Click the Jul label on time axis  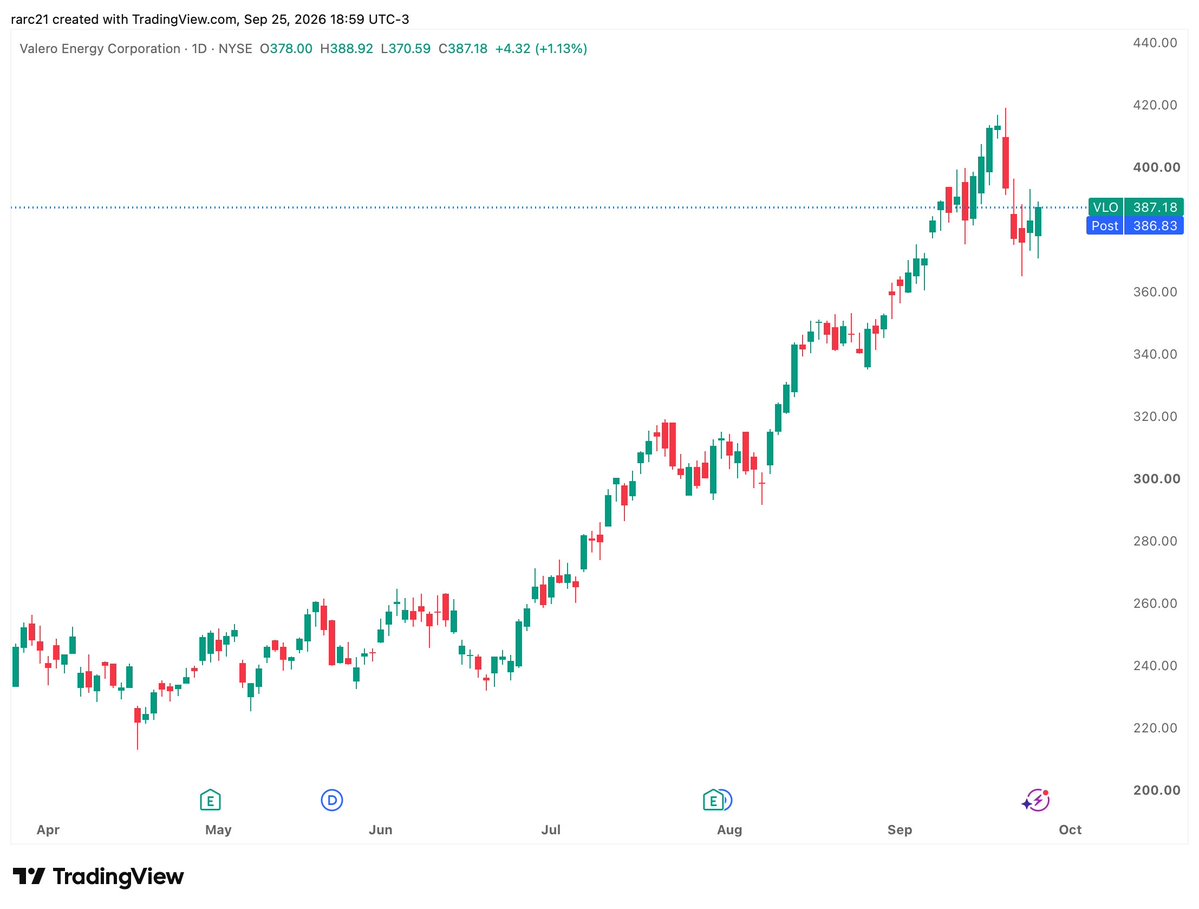tap(551, 830)
